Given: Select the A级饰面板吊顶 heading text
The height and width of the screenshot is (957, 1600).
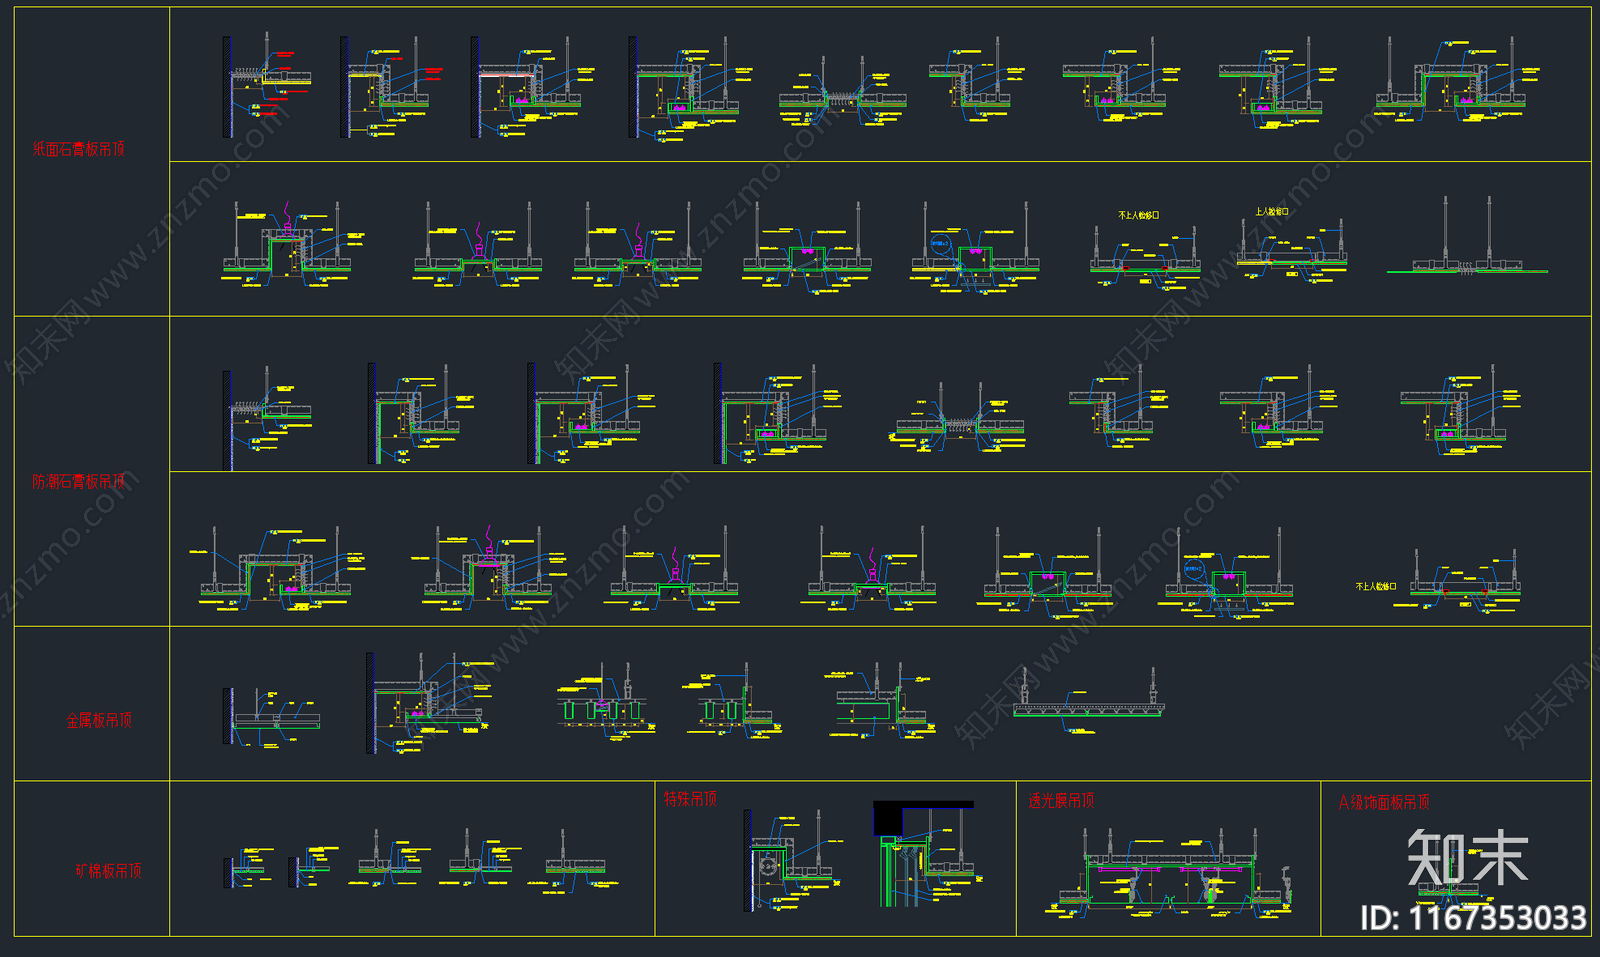Looking at the screenshot, I should [1384, 802].
